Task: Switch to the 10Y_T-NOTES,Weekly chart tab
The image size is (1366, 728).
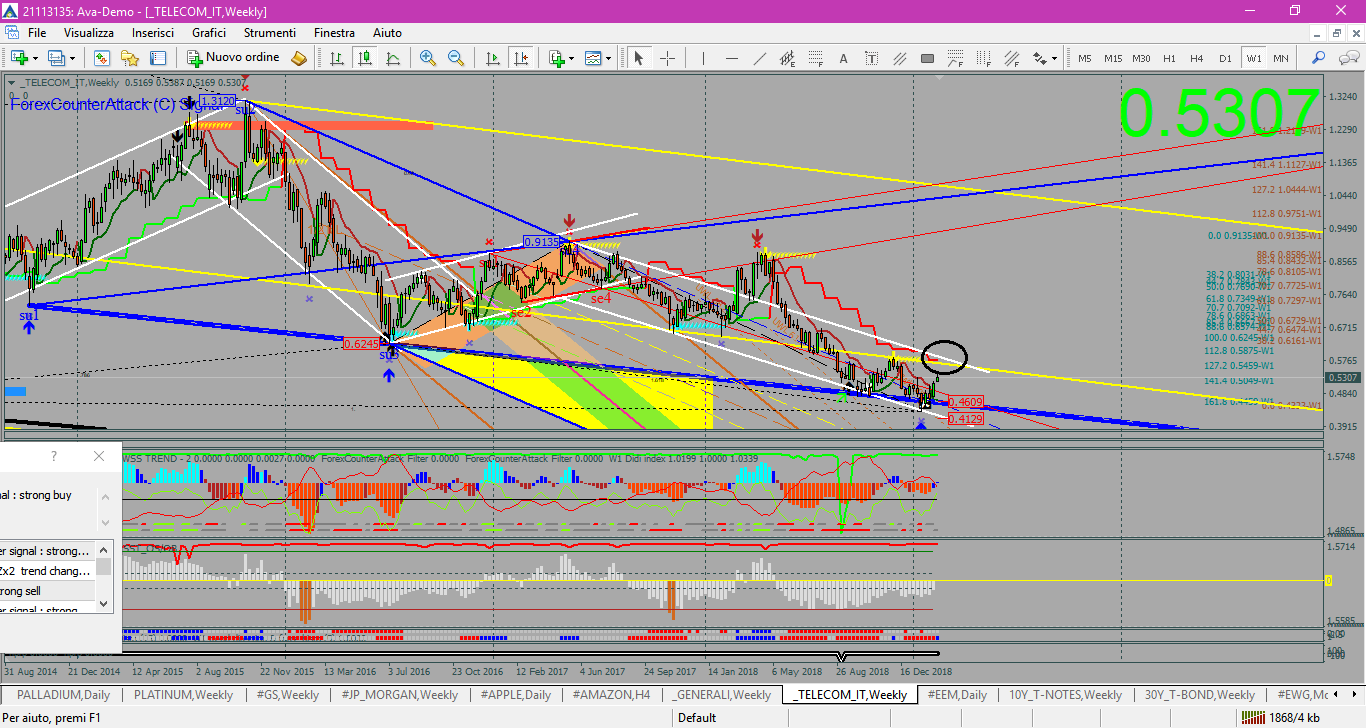Action: (1065, 694)
